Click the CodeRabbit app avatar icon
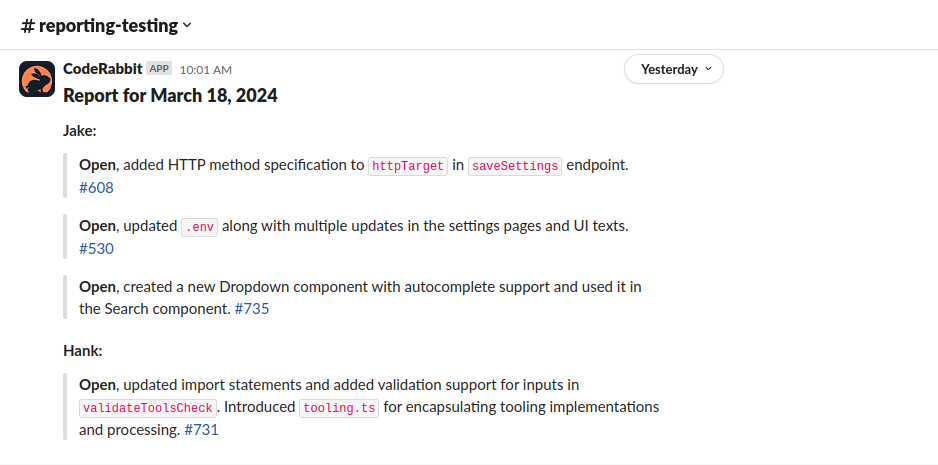This screenshot has width=938, height=465. coord(37,78)
